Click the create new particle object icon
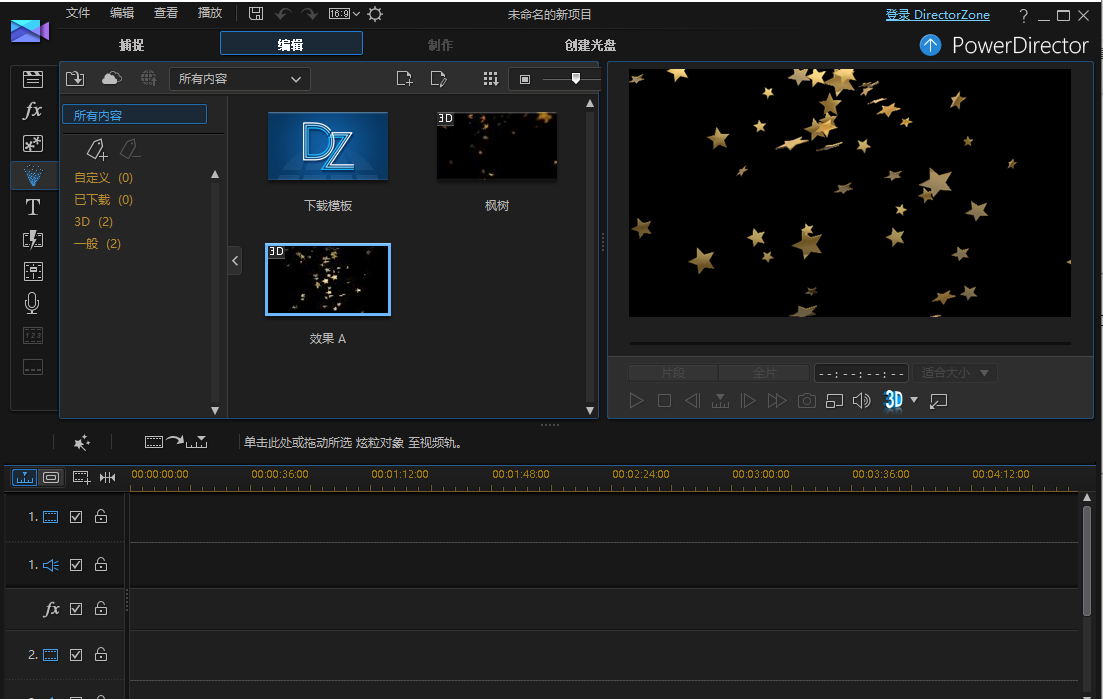 pyautogui.click(x=404, y=78)
